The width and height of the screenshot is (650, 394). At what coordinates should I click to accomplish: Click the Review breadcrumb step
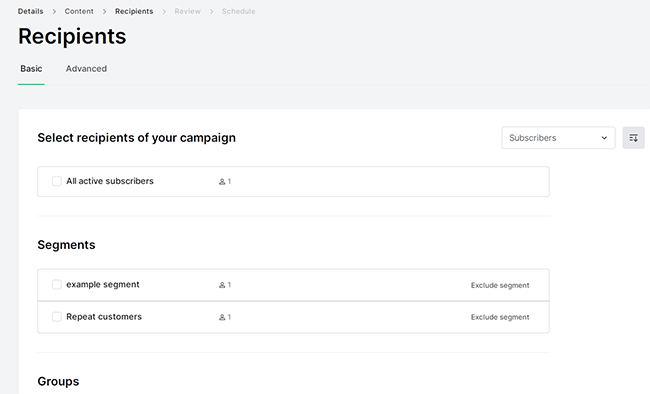tap(187, 11)
